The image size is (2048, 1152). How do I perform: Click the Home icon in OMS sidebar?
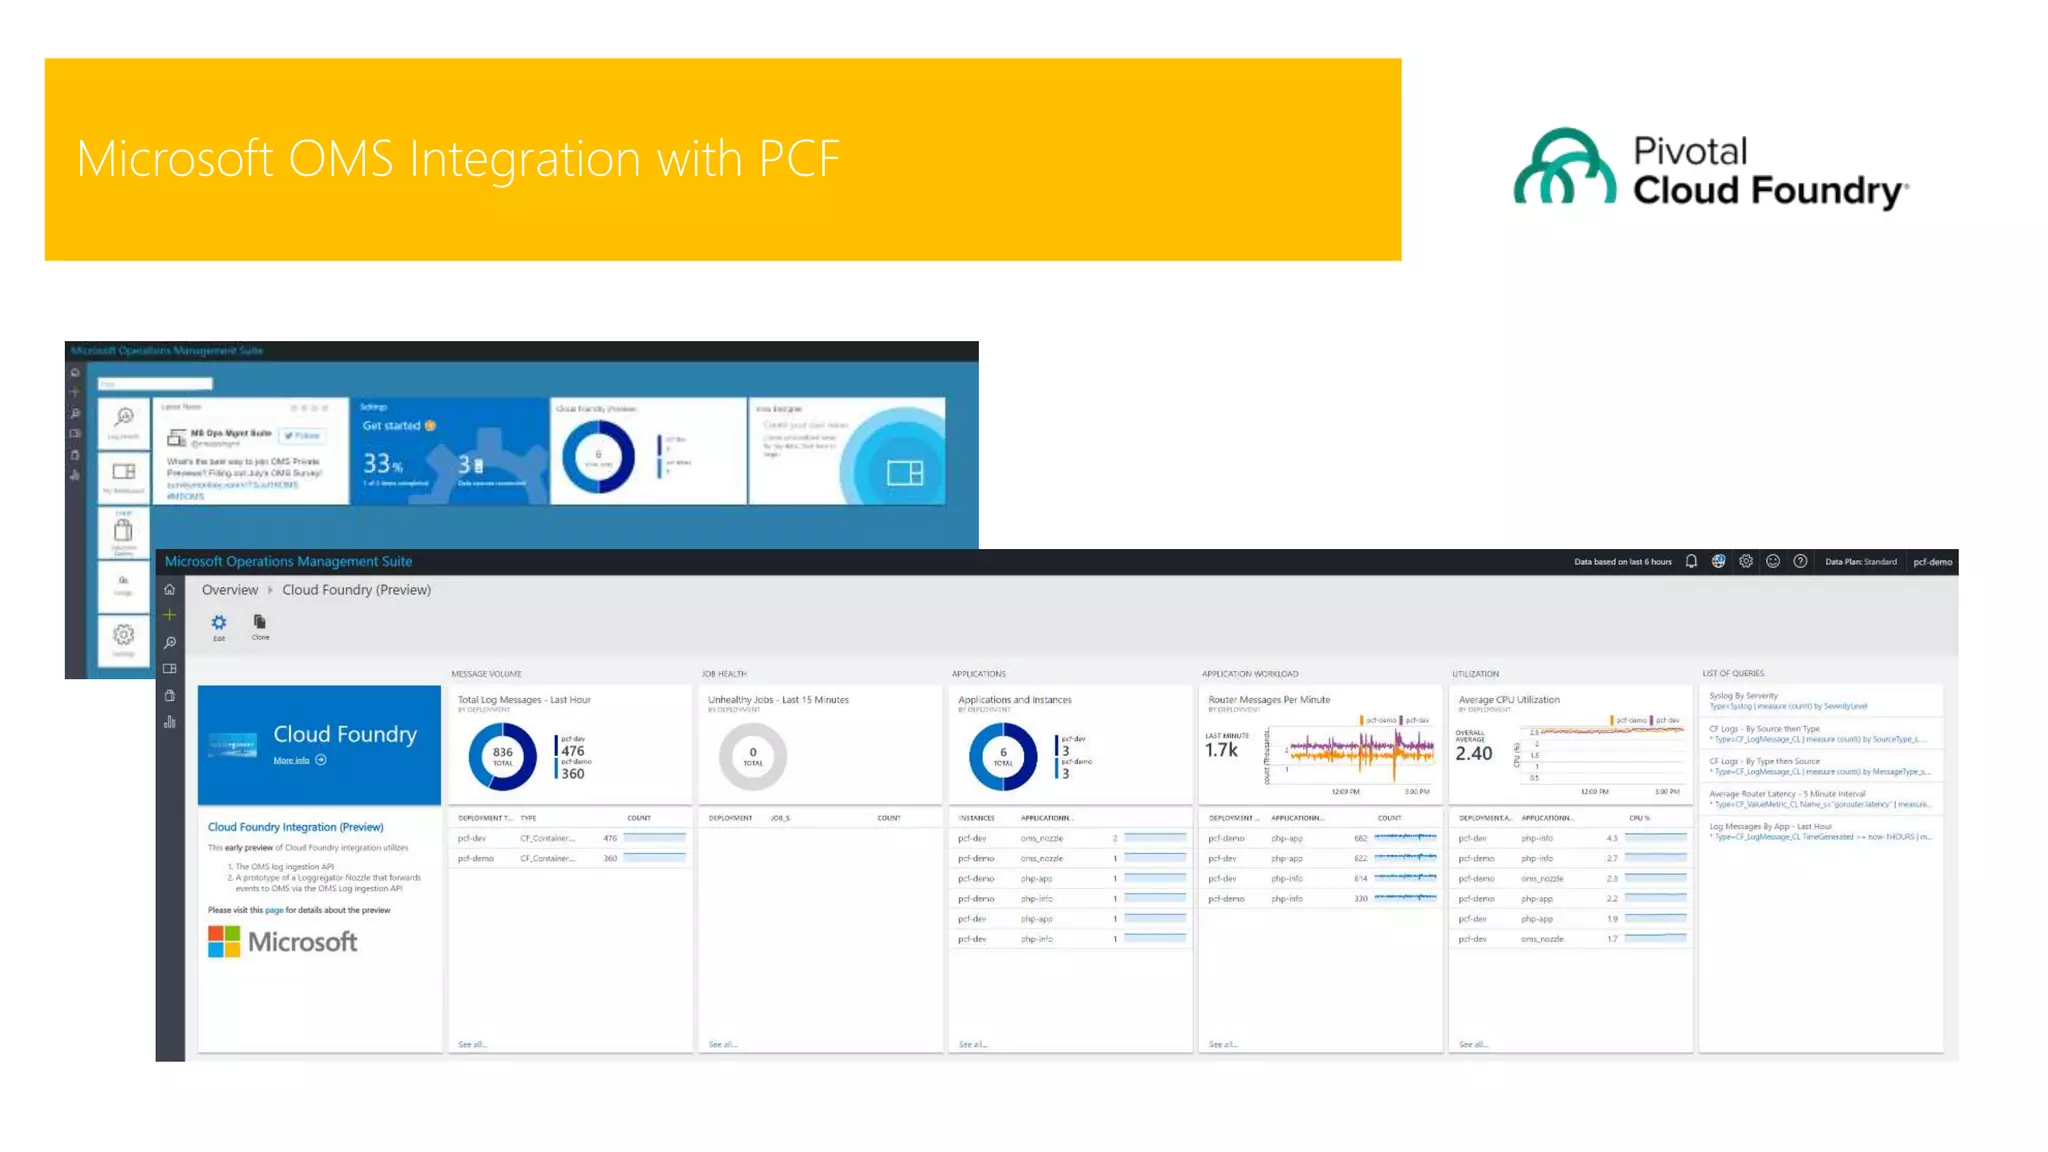170,590
